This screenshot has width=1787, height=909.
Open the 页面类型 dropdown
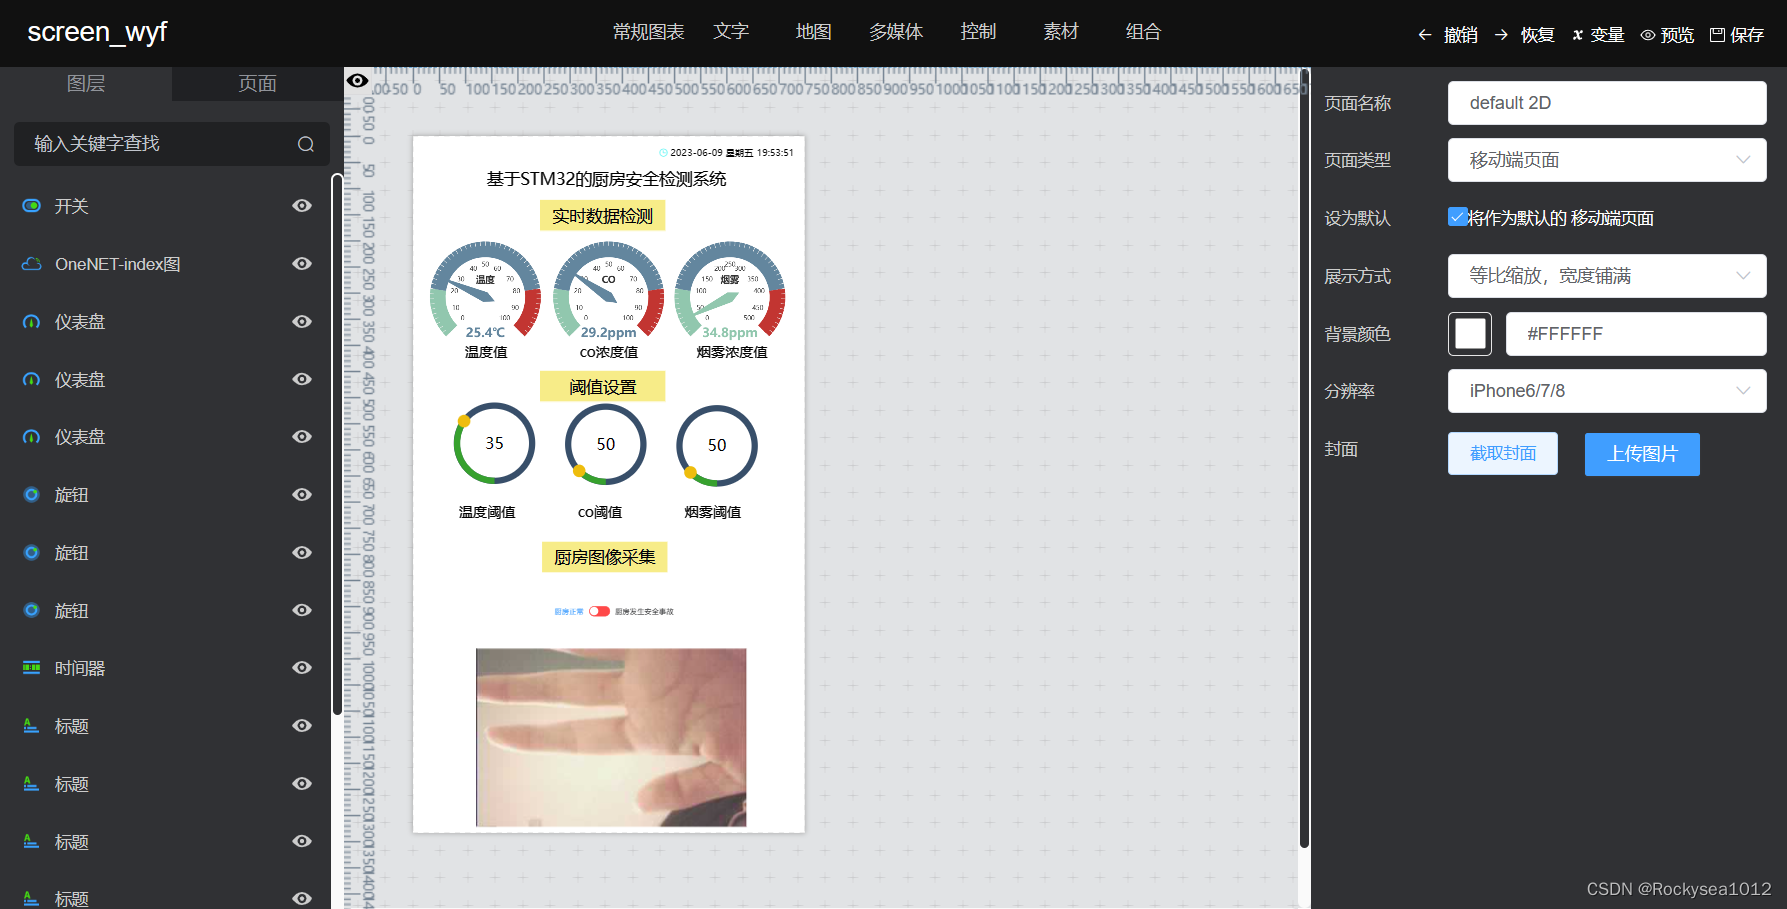tap(1606, 159)
